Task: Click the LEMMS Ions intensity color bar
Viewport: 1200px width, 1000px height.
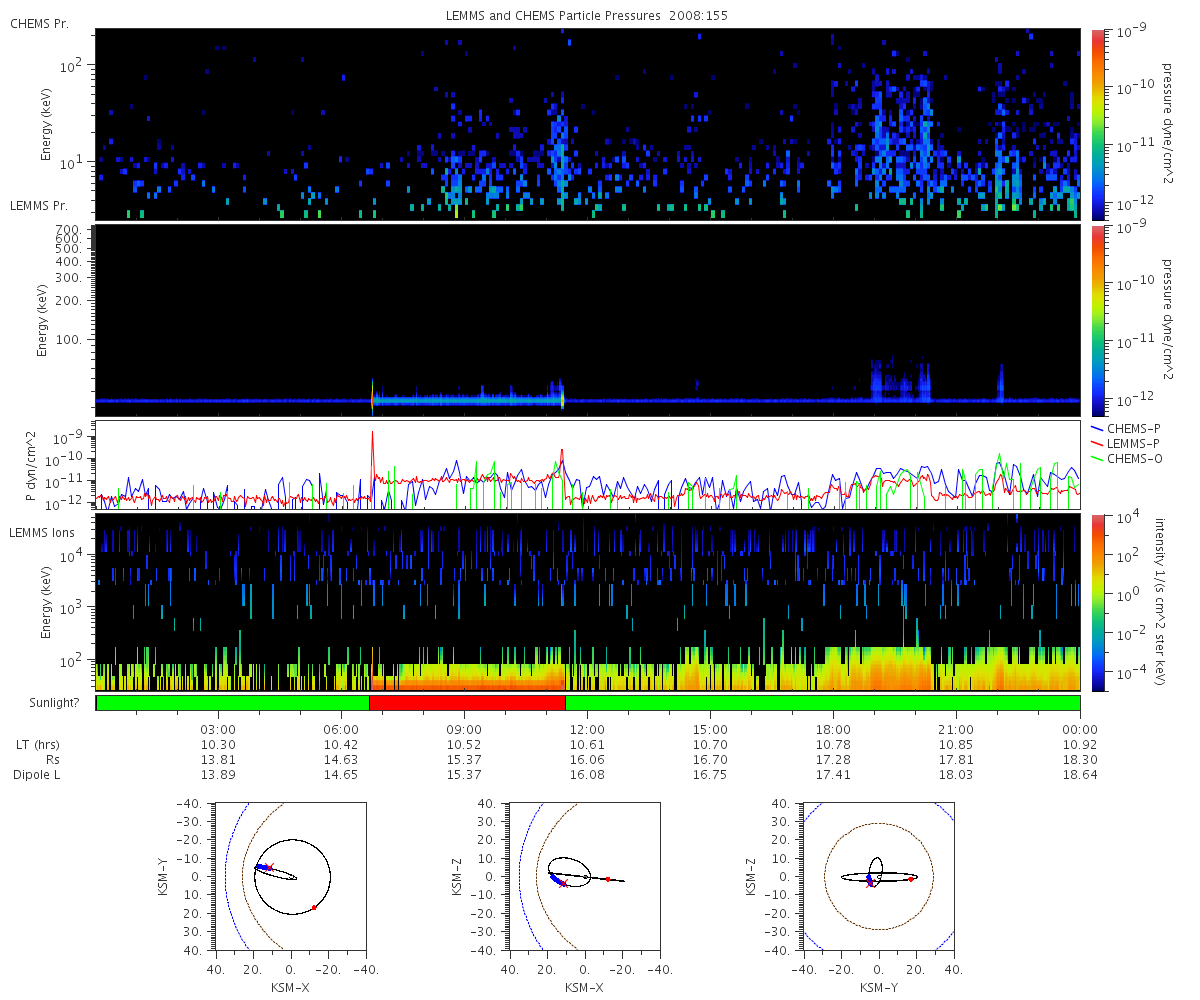Action: point(1097,602)
